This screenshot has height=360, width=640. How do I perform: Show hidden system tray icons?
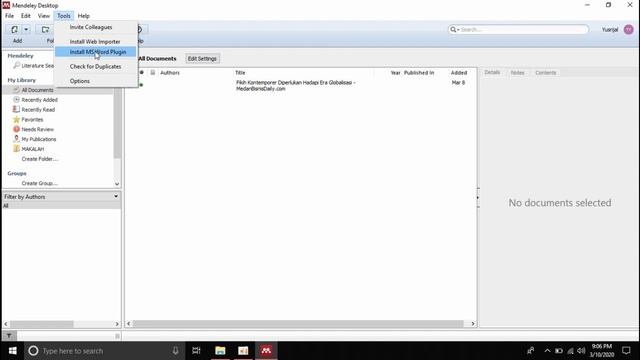pos(547,351)
